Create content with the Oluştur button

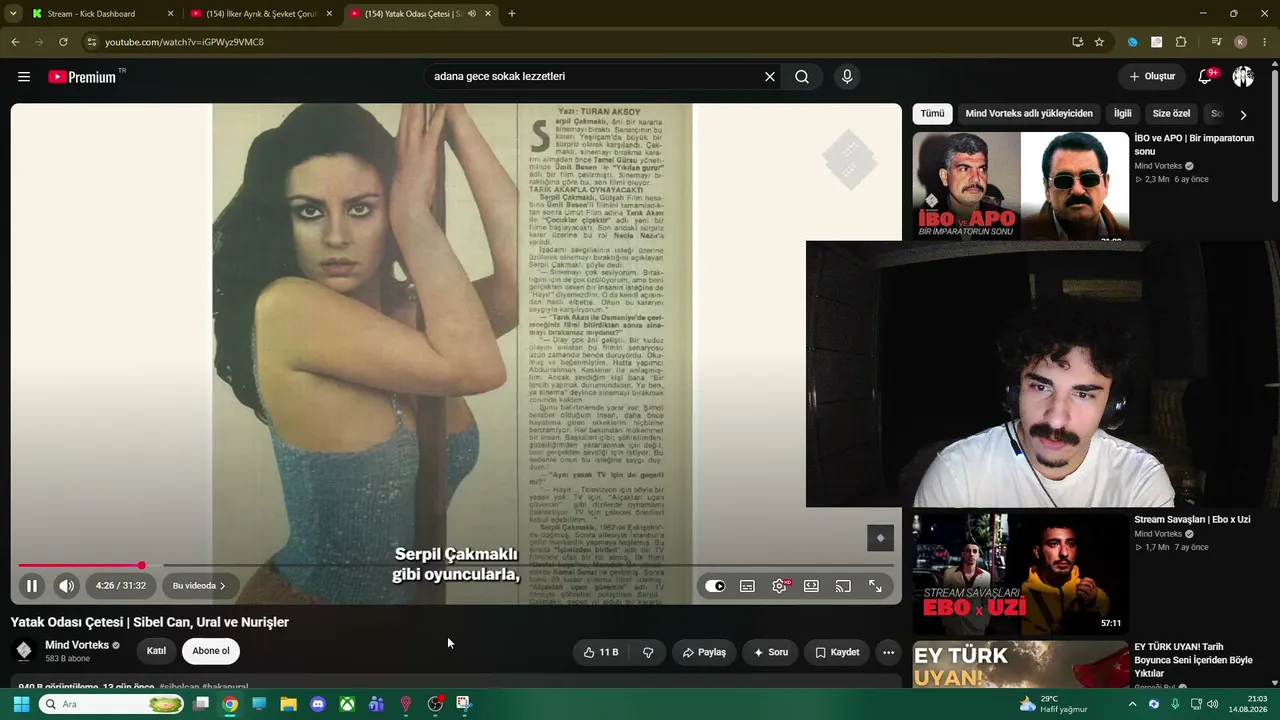1152,77
